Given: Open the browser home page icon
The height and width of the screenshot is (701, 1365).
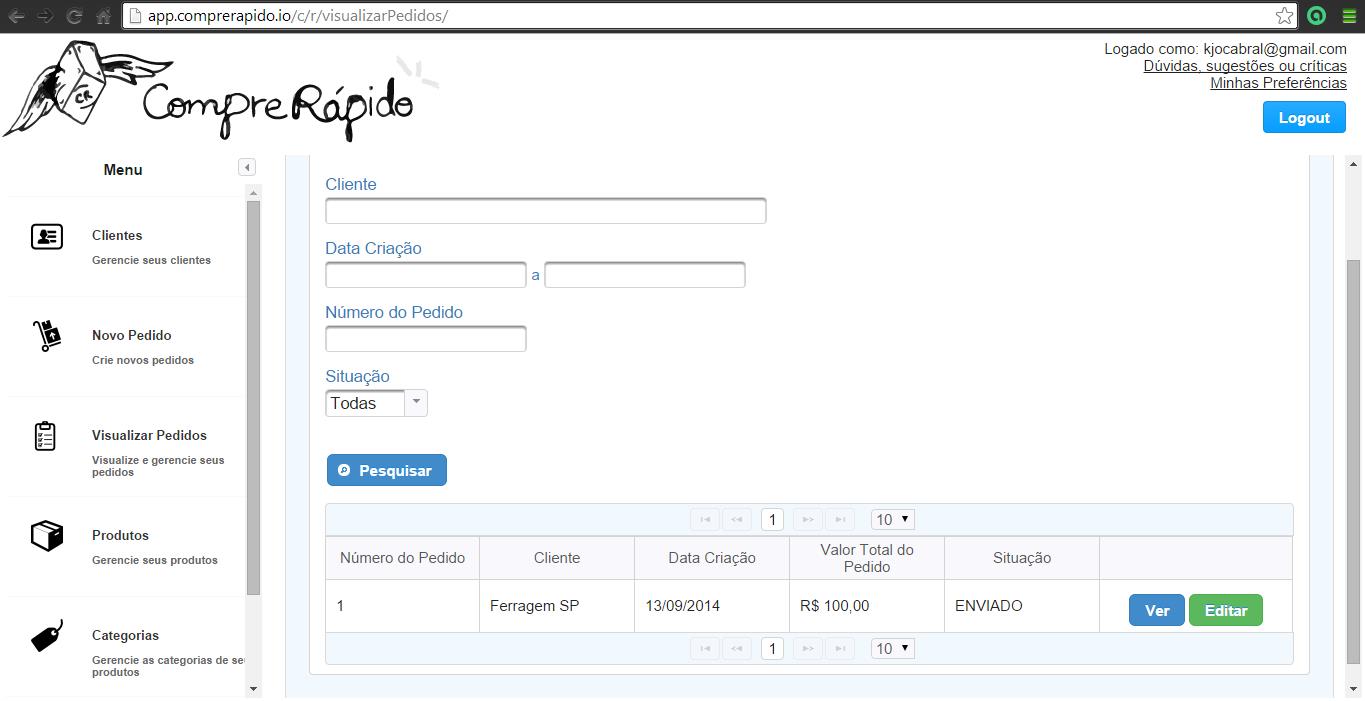Looking at the screenshot, I should pyautogui.click(x=103, y=16).
